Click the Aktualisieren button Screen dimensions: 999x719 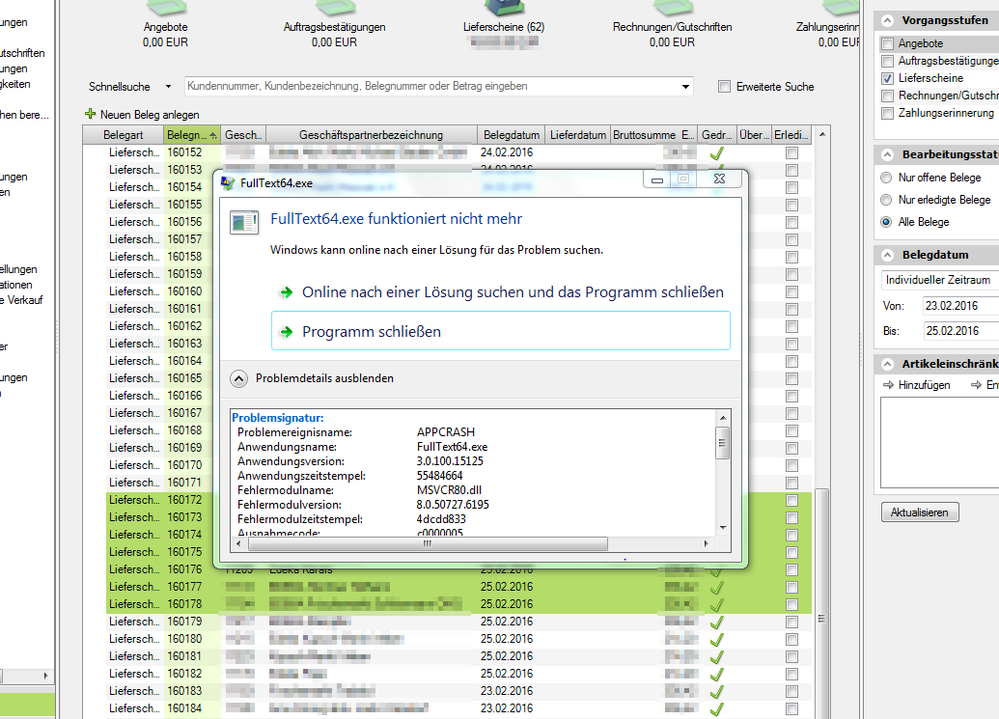point(920,512)
